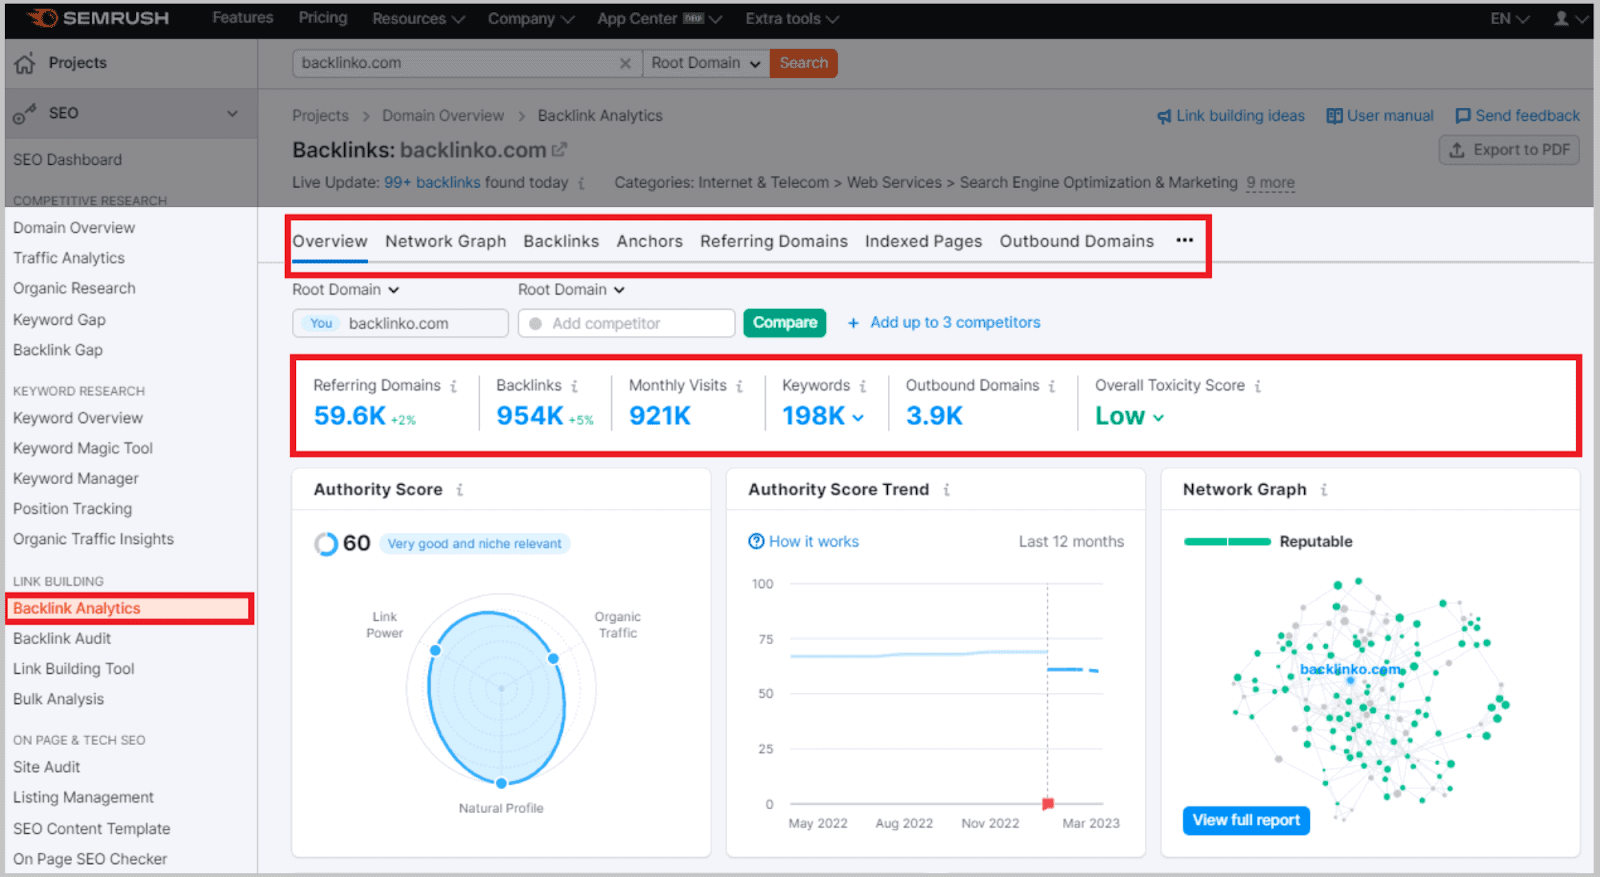Collapse the SEO sidebar section
The width and height of the screenshot is (1600, 877).
pos(233,113)
